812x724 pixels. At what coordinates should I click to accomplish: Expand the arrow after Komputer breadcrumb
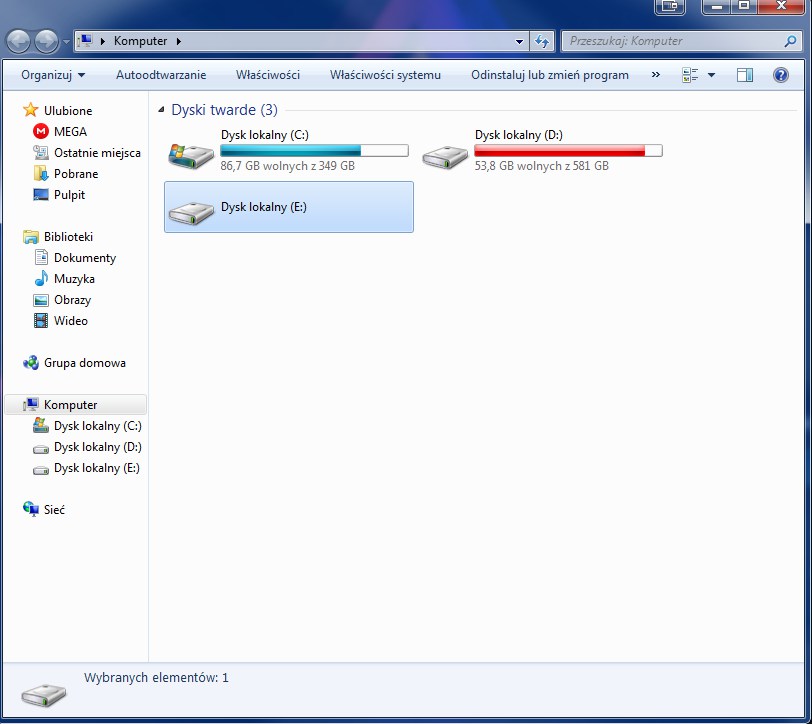point(179,41)
